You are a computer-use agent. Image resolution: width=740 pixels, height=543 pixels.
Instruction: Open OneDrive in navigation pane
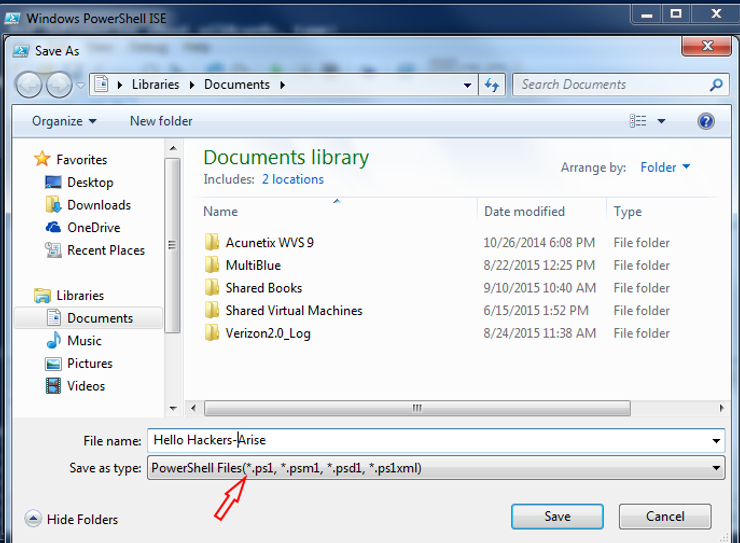[93, 227]
